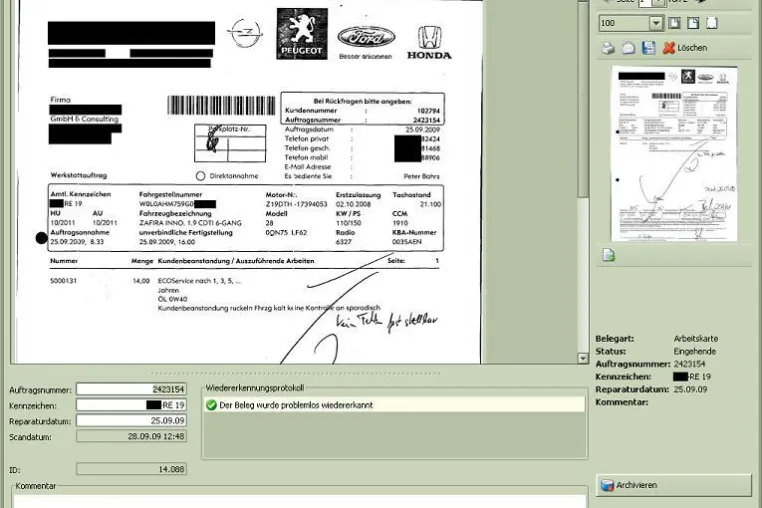Screen dimensions: 762x508
Task: Click 'ZAFIRA INNO. 1.9 CDTI 6-GANG' text in document
Action: 190,223
